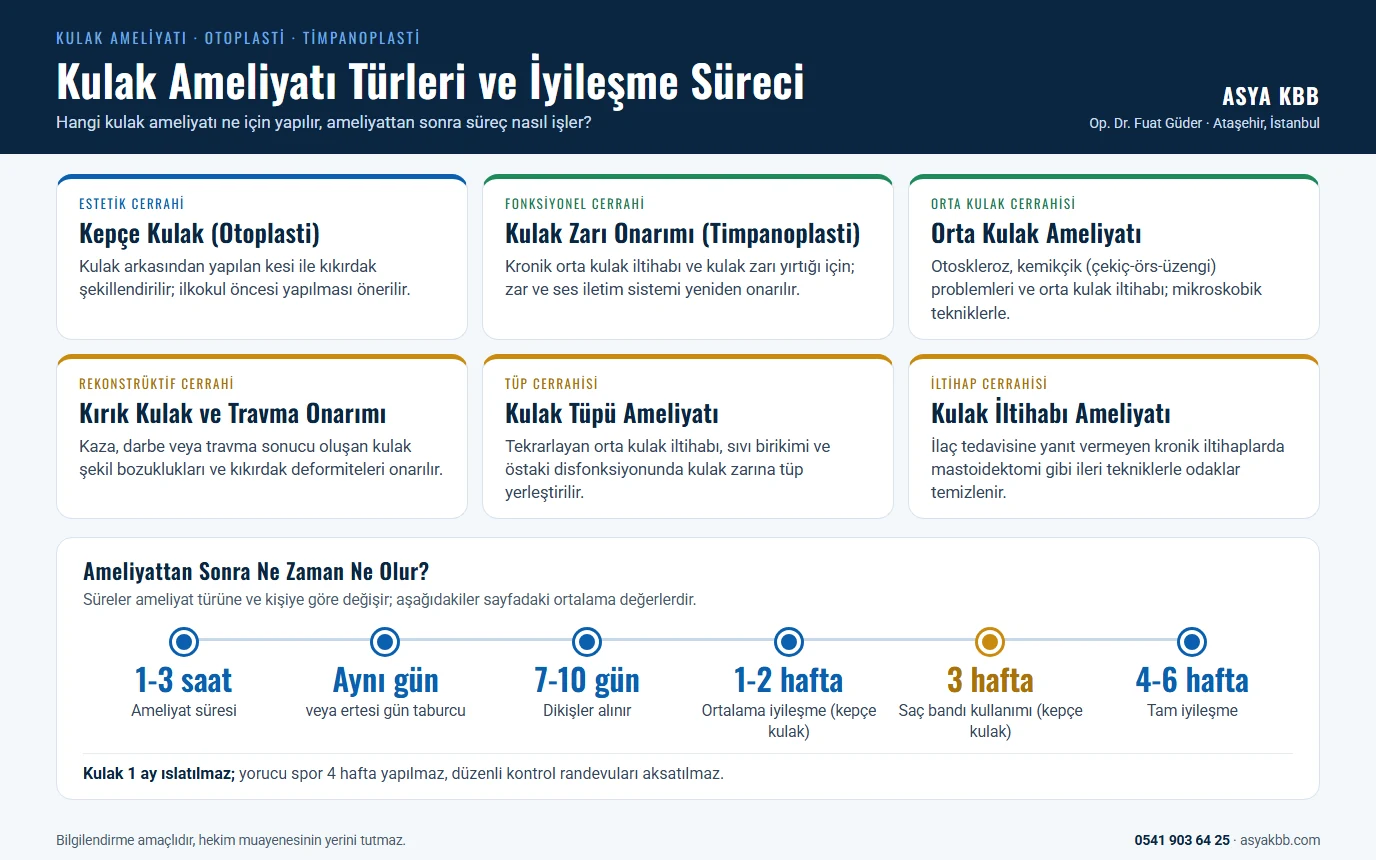
Task: Click the "Dikişler alınır" caption
Action: 587,711
